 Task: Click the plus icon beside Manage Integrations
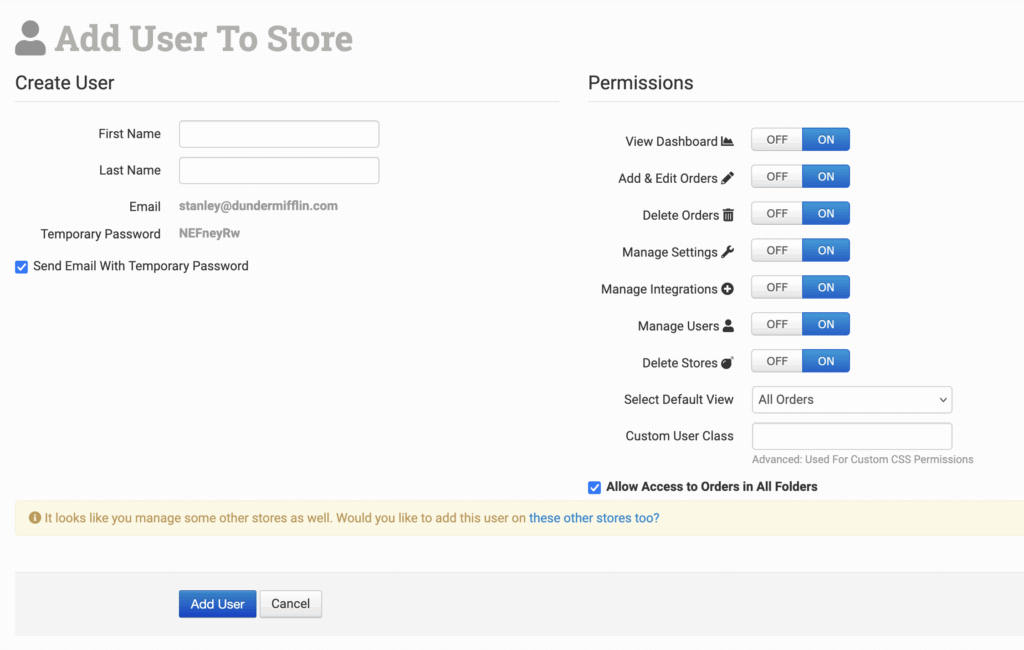tap(727, 289)
